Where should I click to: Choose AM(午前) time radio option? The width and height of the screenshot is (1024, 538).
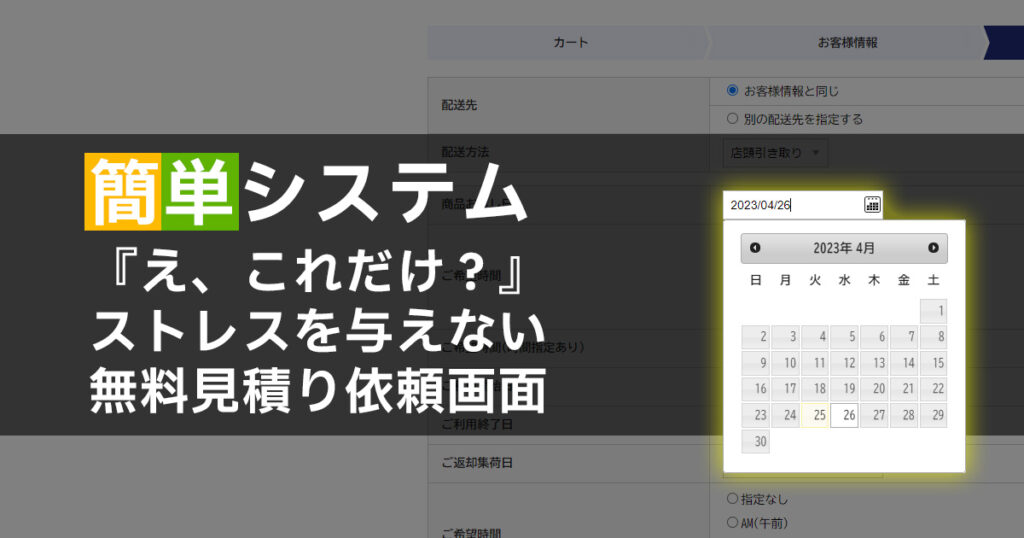[x=732, y=522]
